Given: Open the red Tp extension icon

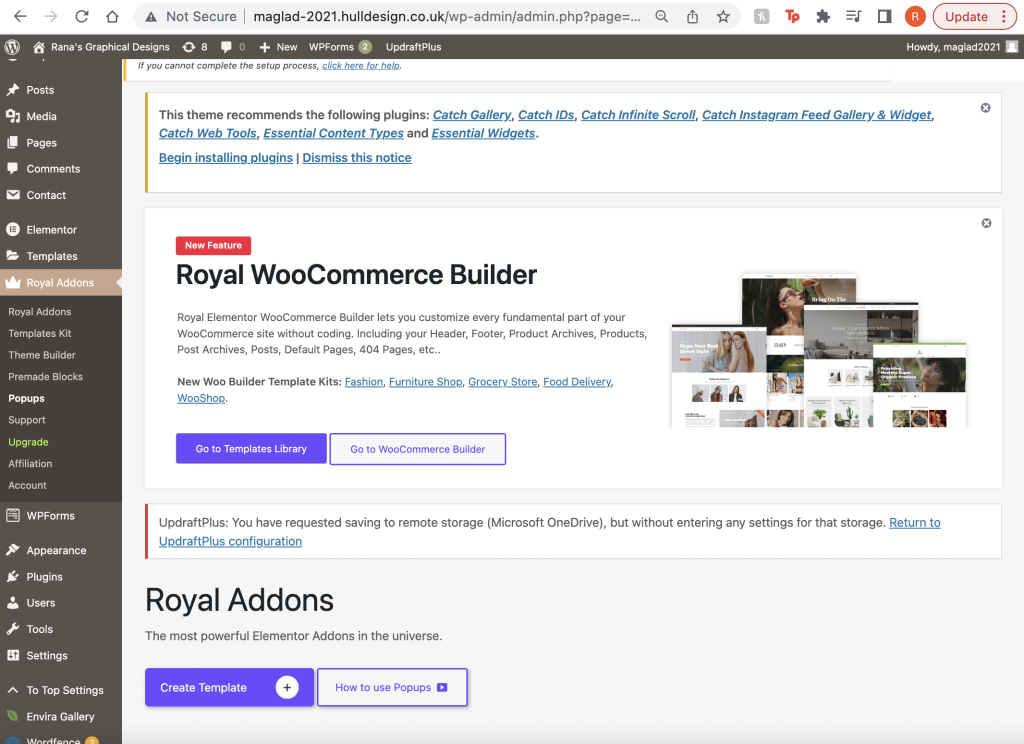Looking at the screenshot, I should click(x=792, y=17).
